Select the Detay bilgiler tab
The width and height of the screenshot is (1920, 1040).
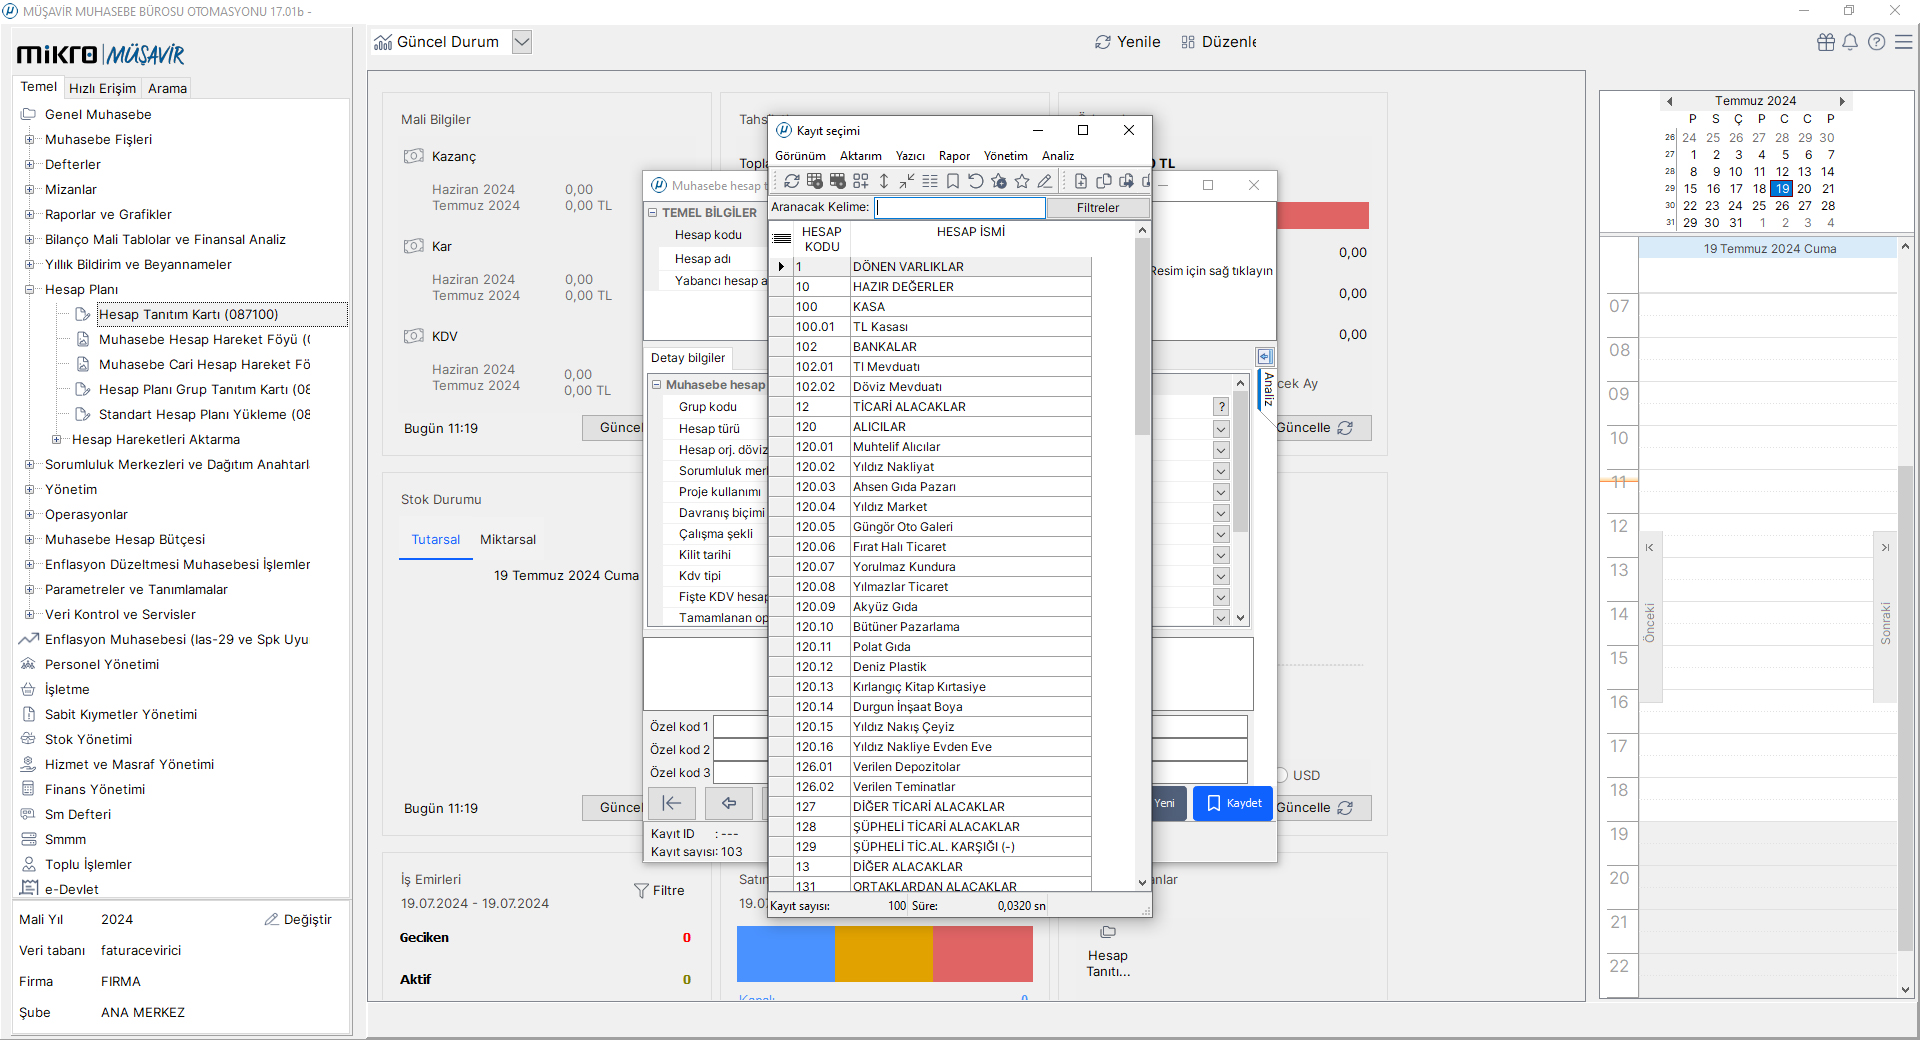[688, 358]
